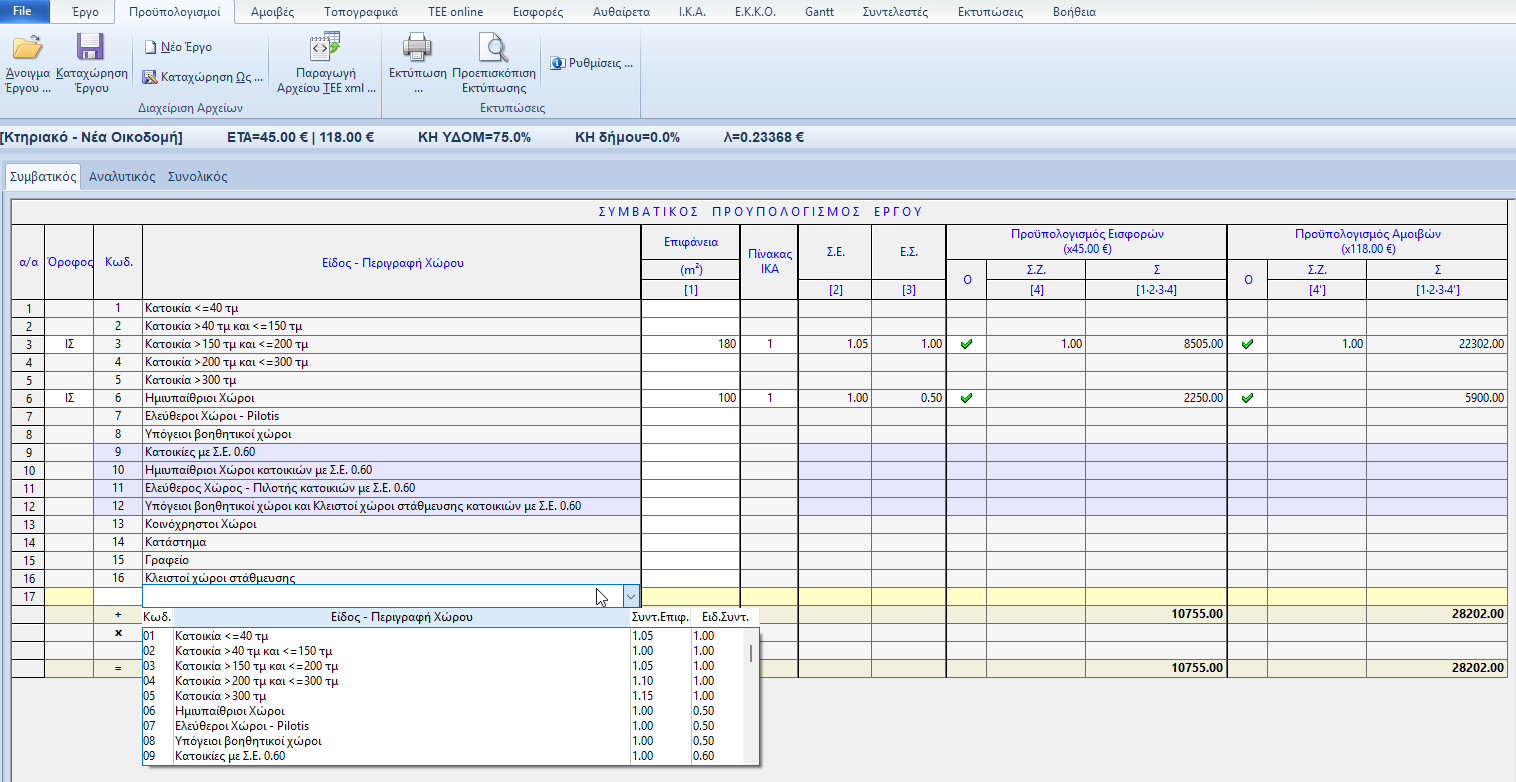The height and width of the screenshot is (782, 1516).
Task: Open Ρυθμίσεις settings icon
Action: 557,63
